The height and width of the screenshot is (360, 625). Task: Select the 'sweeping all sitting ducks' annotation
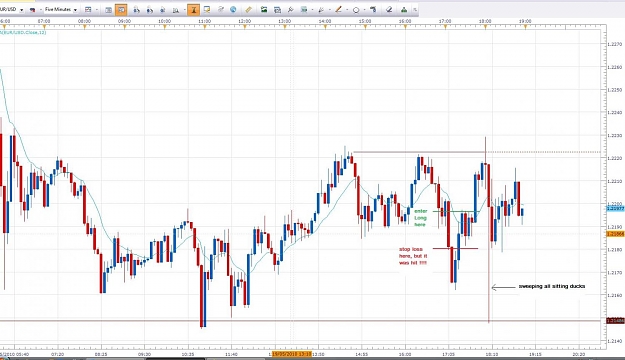tap(552, 286)
